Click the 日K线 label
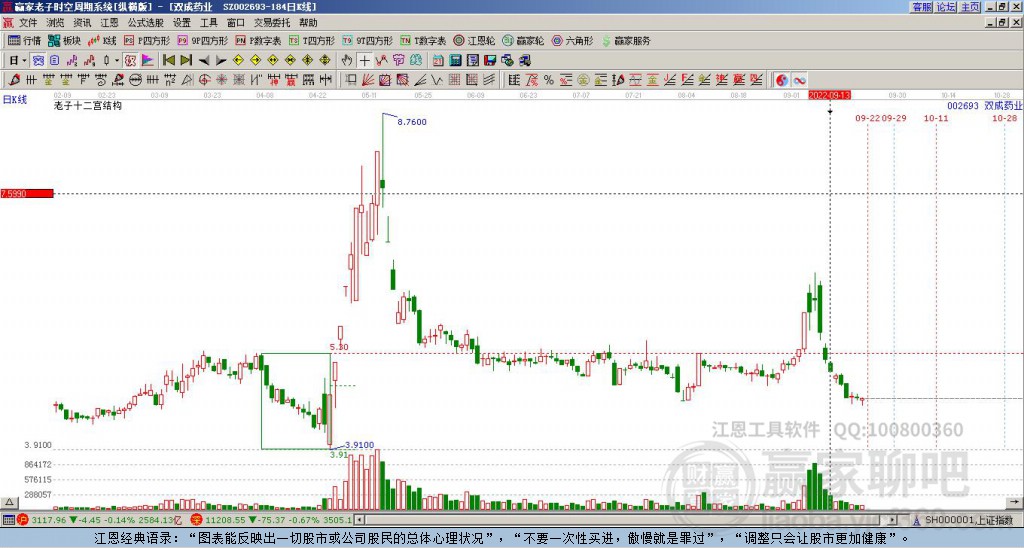 click(x=15, y=100)
